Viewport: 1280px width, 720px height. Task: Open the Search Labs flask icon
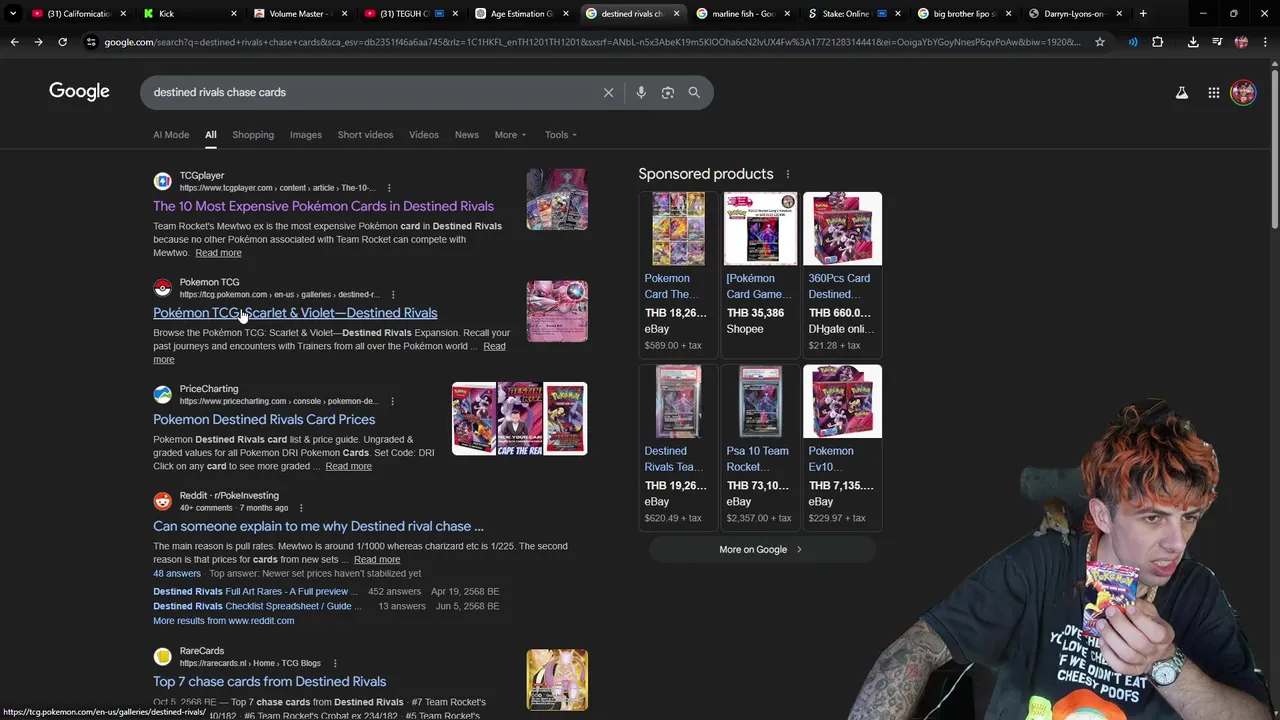pos(1181,92)
